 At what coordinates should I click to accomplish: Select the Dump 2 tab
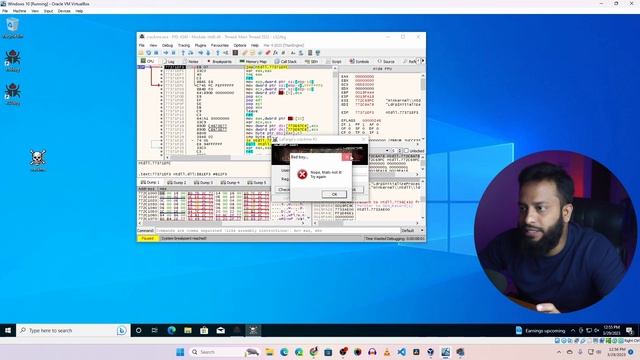point(177,182)
